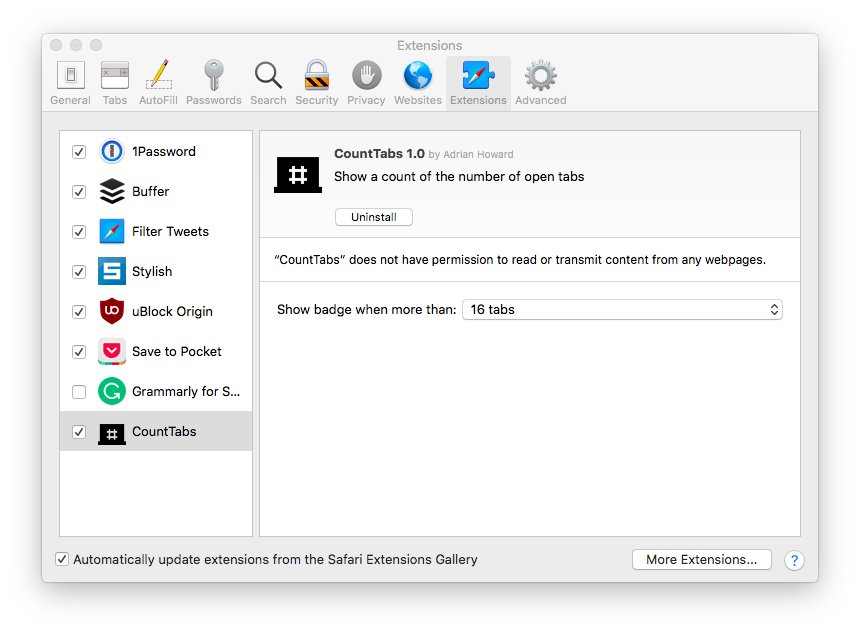860x632 pixels.
Task: Select the Save to Pocket icon
Action: 112,351
